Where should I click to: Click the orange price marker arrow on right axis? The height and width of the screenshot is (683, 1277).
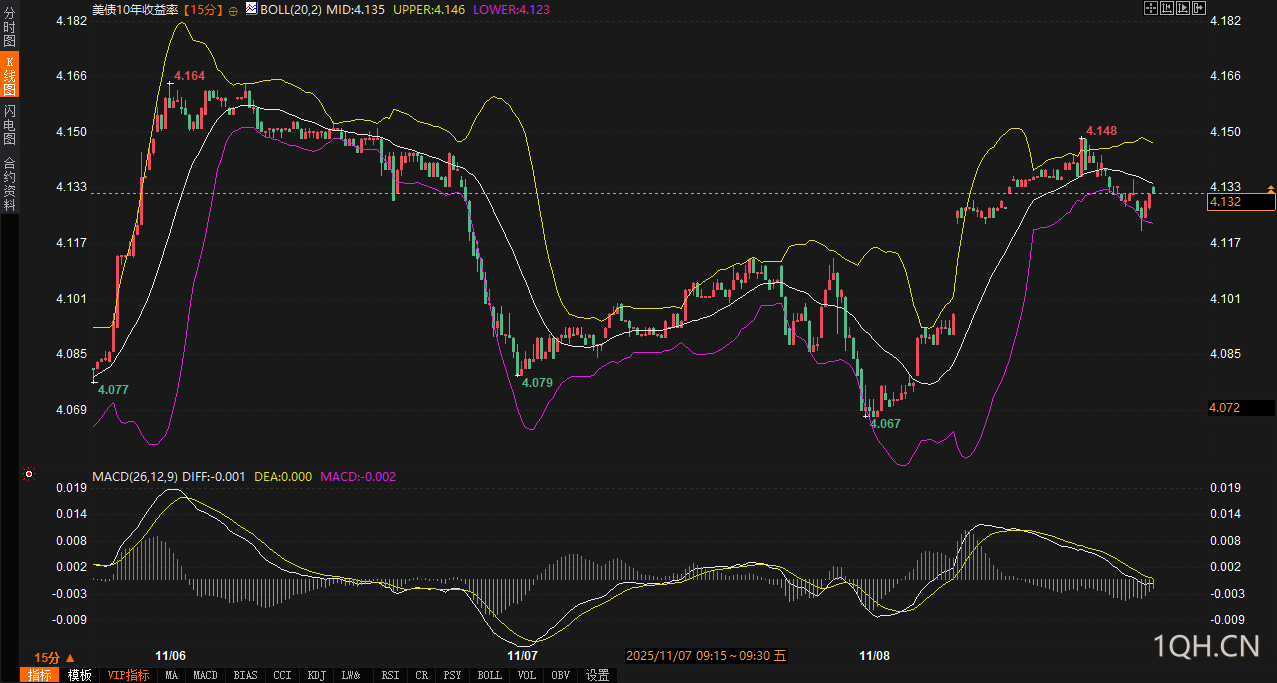tap(1270, 188)
